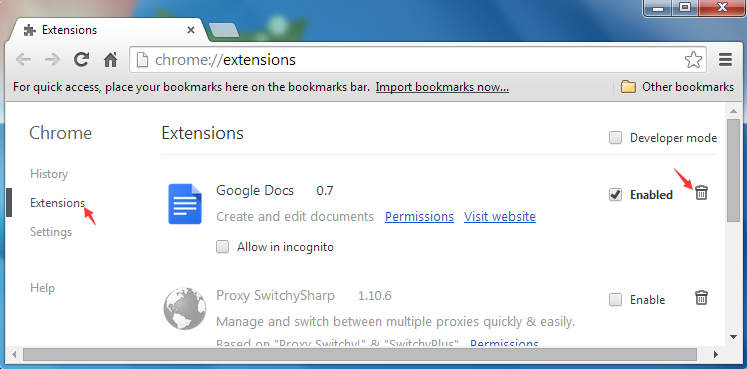The height and width of the screenshot is (369, 747).
Task: Bookmark this page with the star
Action: coord(693,60)
